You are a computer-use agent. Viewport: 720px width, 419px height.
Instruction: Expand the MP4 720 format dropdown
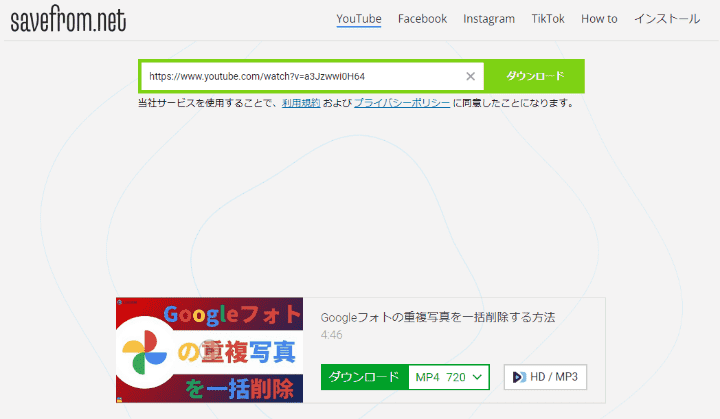pyautogui.click(x=449, y=377)
